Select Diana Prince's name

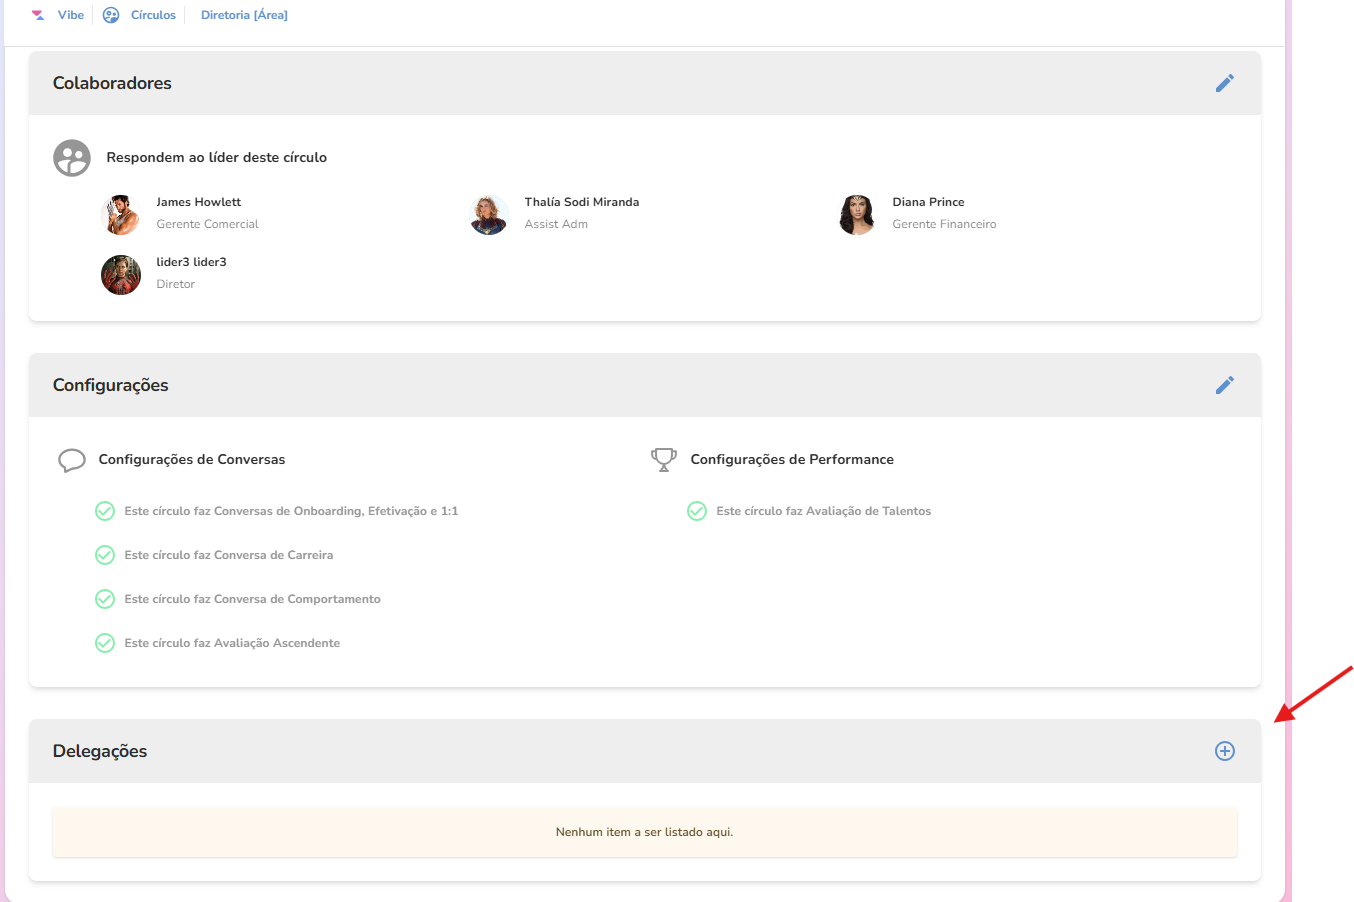coord(928,202)
